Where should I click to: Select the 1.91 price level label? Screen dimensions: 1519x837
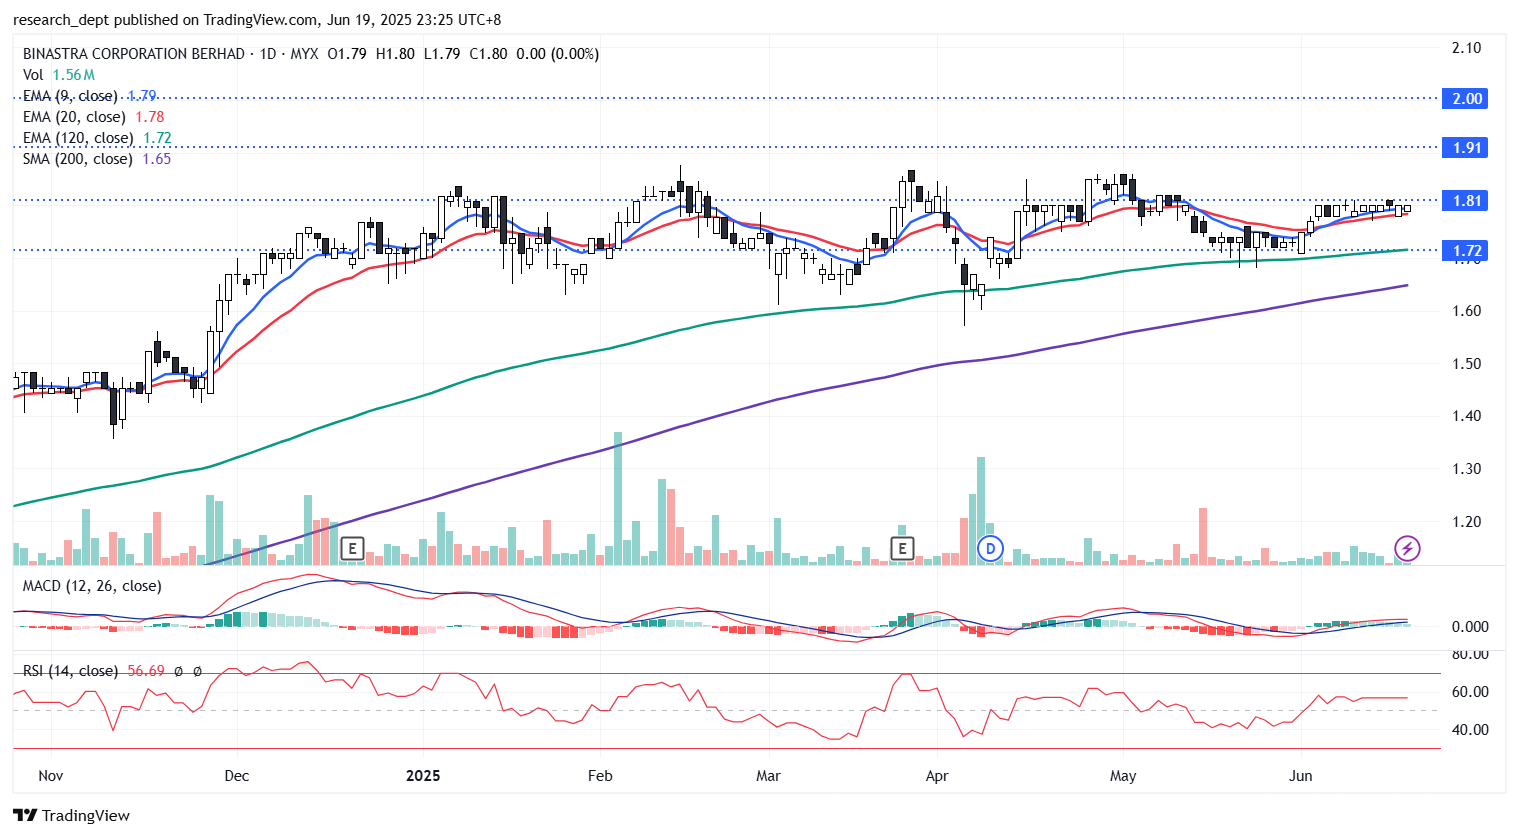pyautogui.click(x=1467, y=147)
